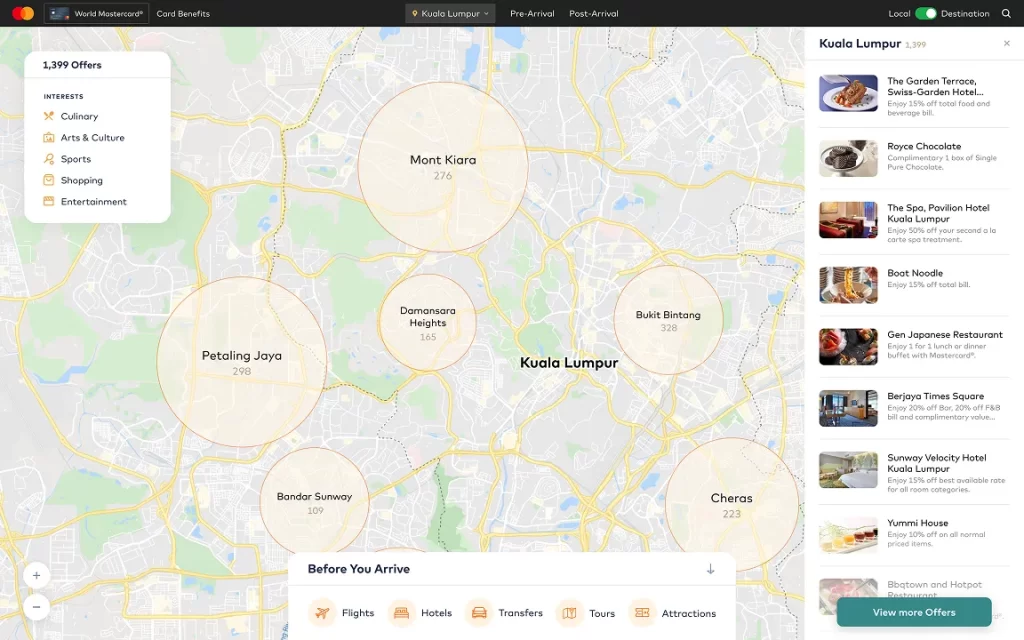Zoom in with the plus button

(36, 576)
